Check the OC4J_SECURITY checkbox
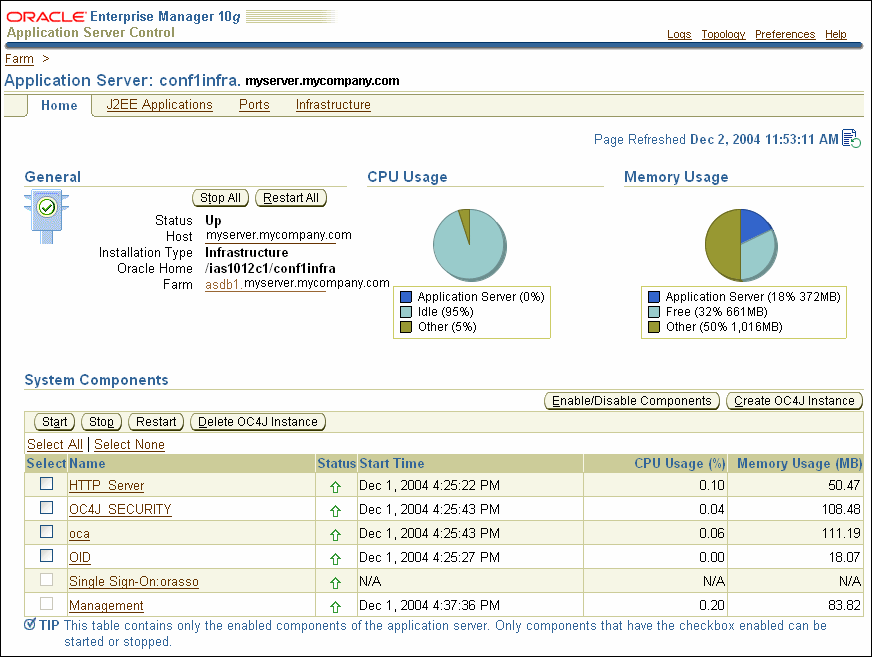Viewport: 872px width, 657px height. 47,507
